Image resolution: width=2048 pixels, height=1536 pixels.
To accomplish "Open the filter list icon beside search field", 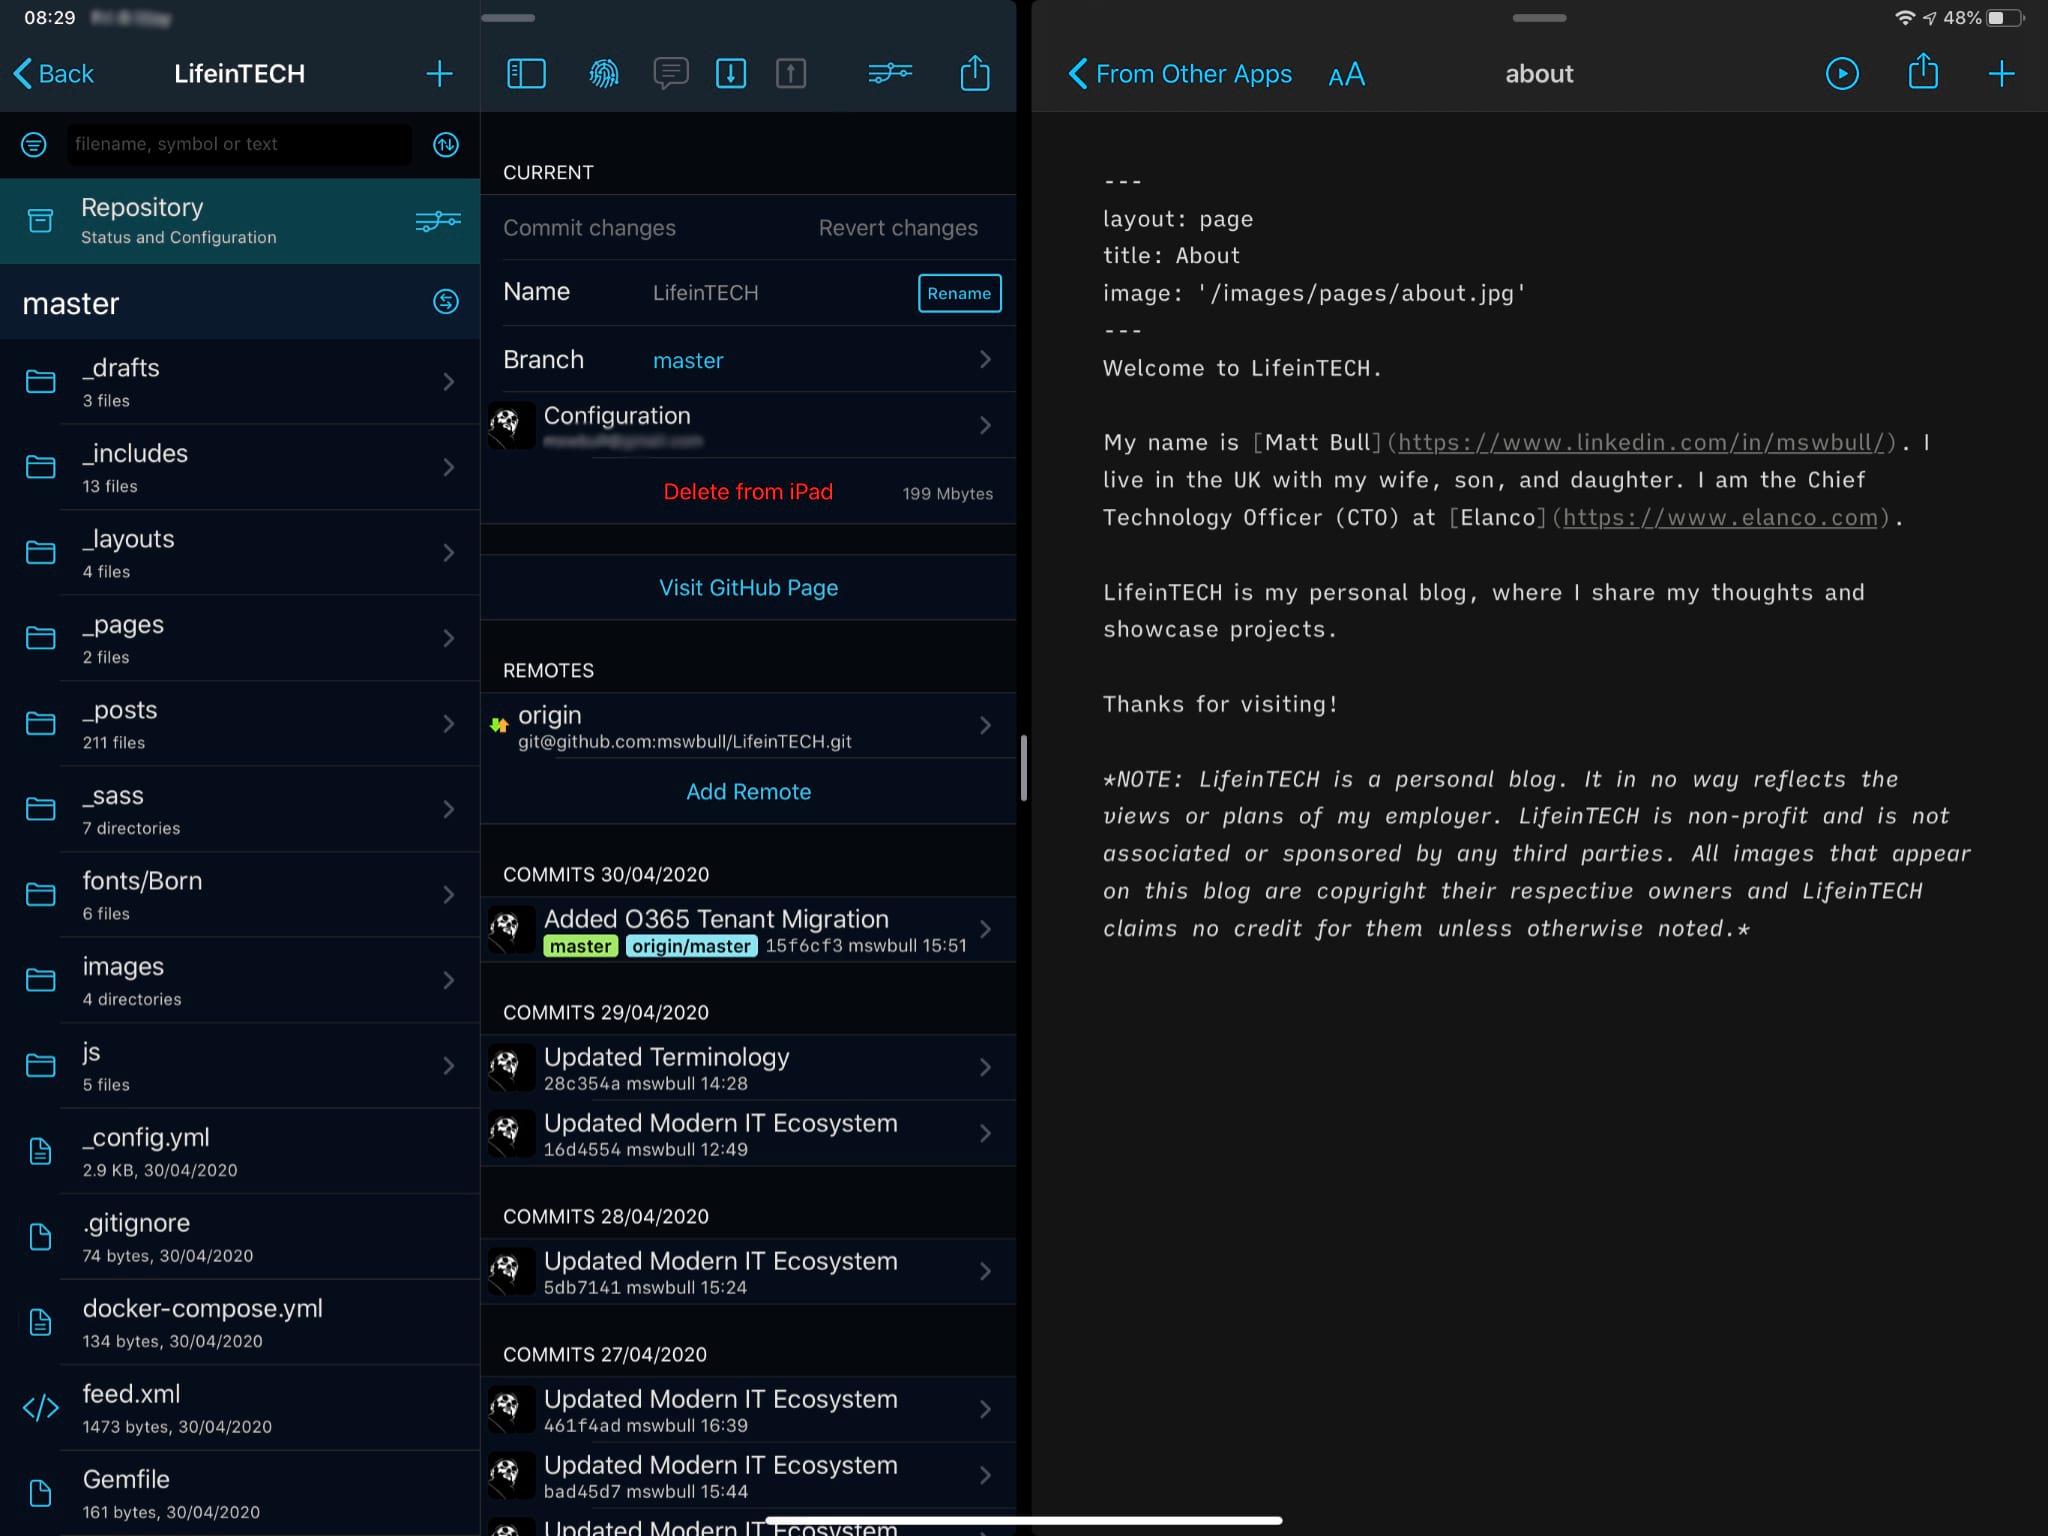I will tap(34, 144).
